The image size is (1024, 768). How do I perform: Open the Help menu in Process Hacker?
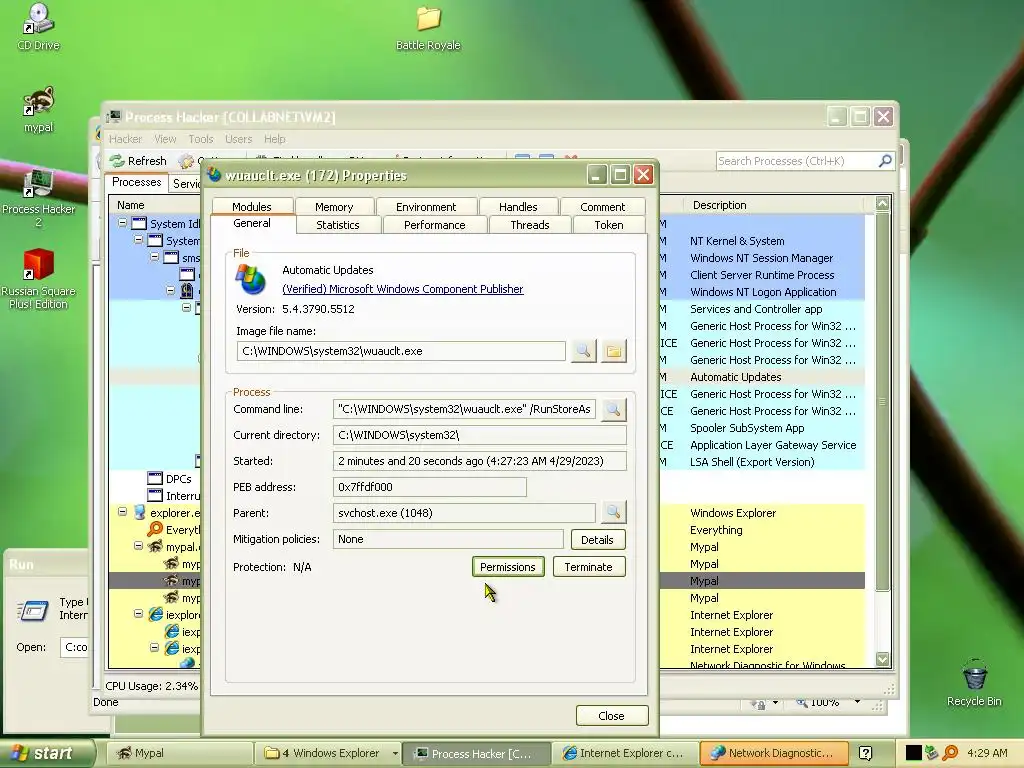point(274,139)
